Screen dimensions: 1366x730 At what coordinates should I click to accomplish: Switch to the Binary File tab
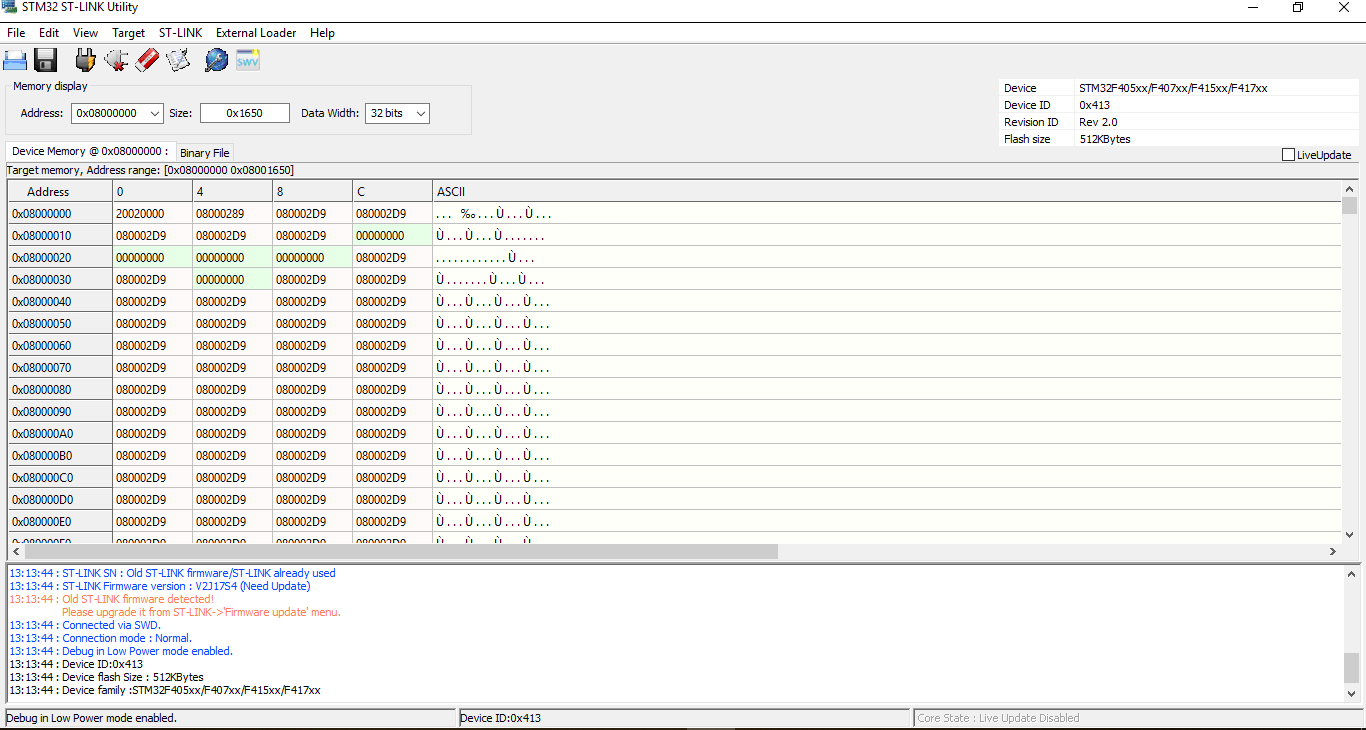click(x=205, y=153)
